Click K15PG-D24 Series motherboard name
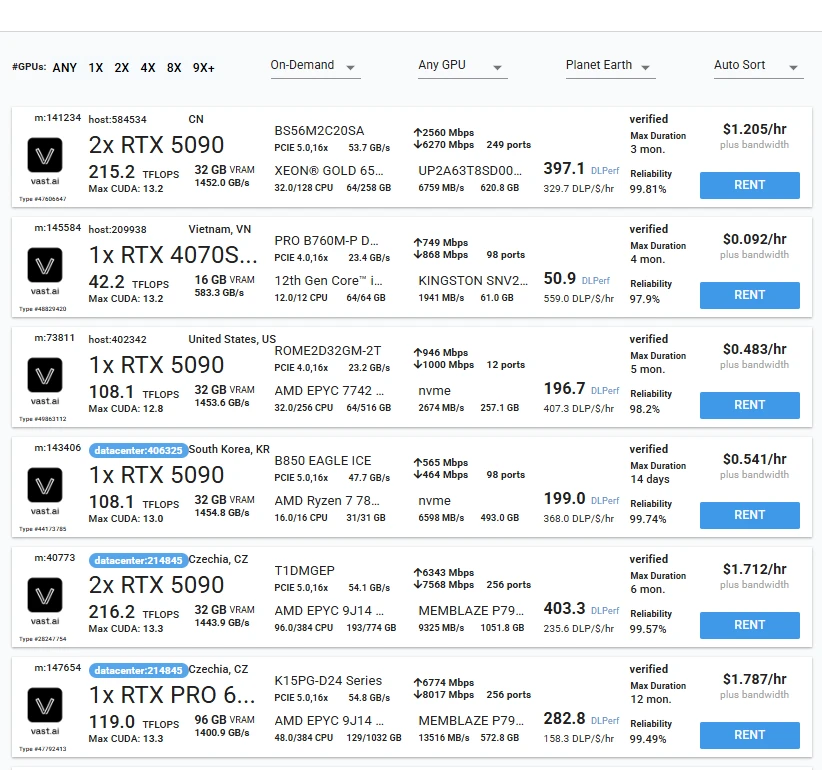The height and width of the screenshot is (770, 822). [x=328, y=681]
